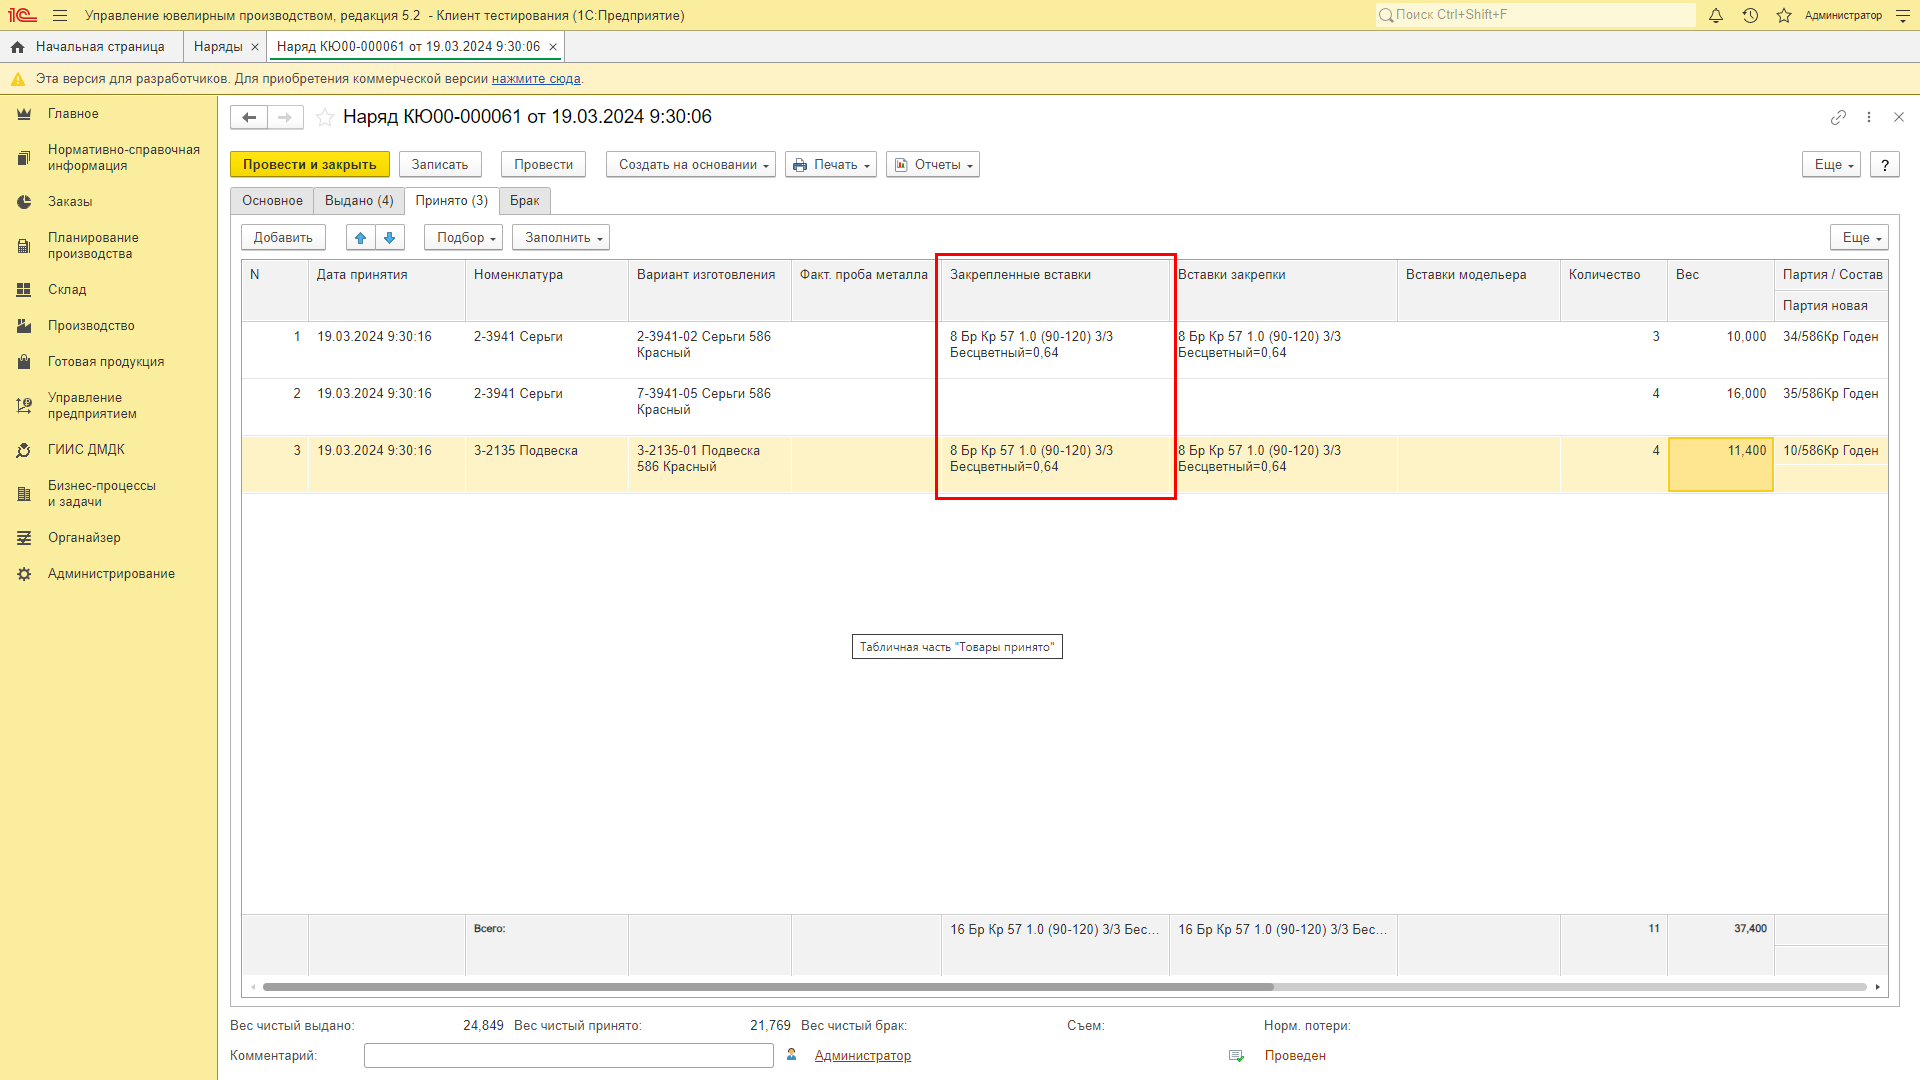This screenshot has width=1920, height=1080.
Task: Switch to the Основное tab
Action: (x=272, y=201)
